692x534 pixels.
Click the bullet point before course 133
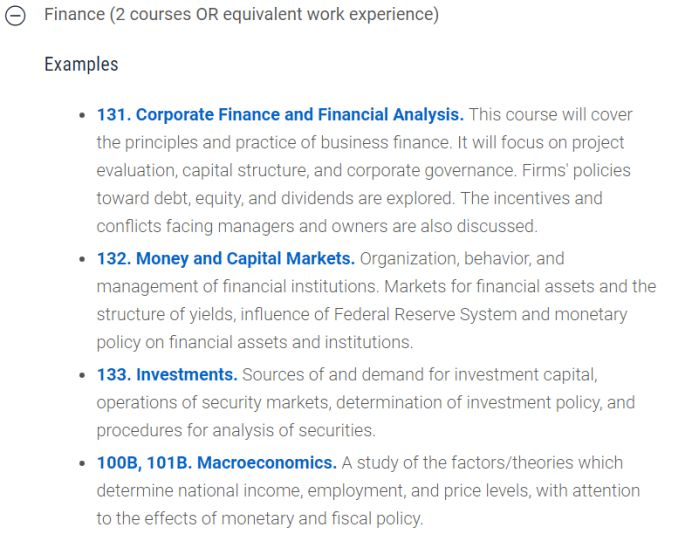click(82, 376)
